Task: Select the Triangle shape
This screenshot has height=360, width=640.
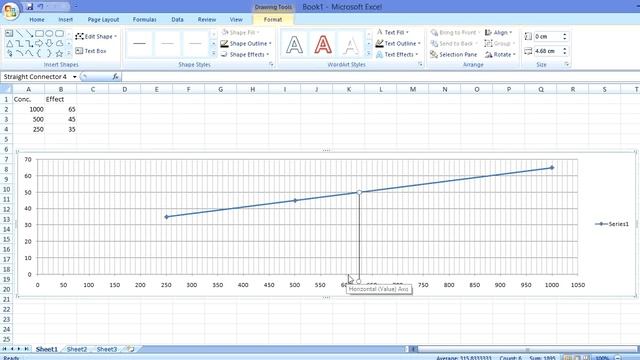Action: point(9,43)
